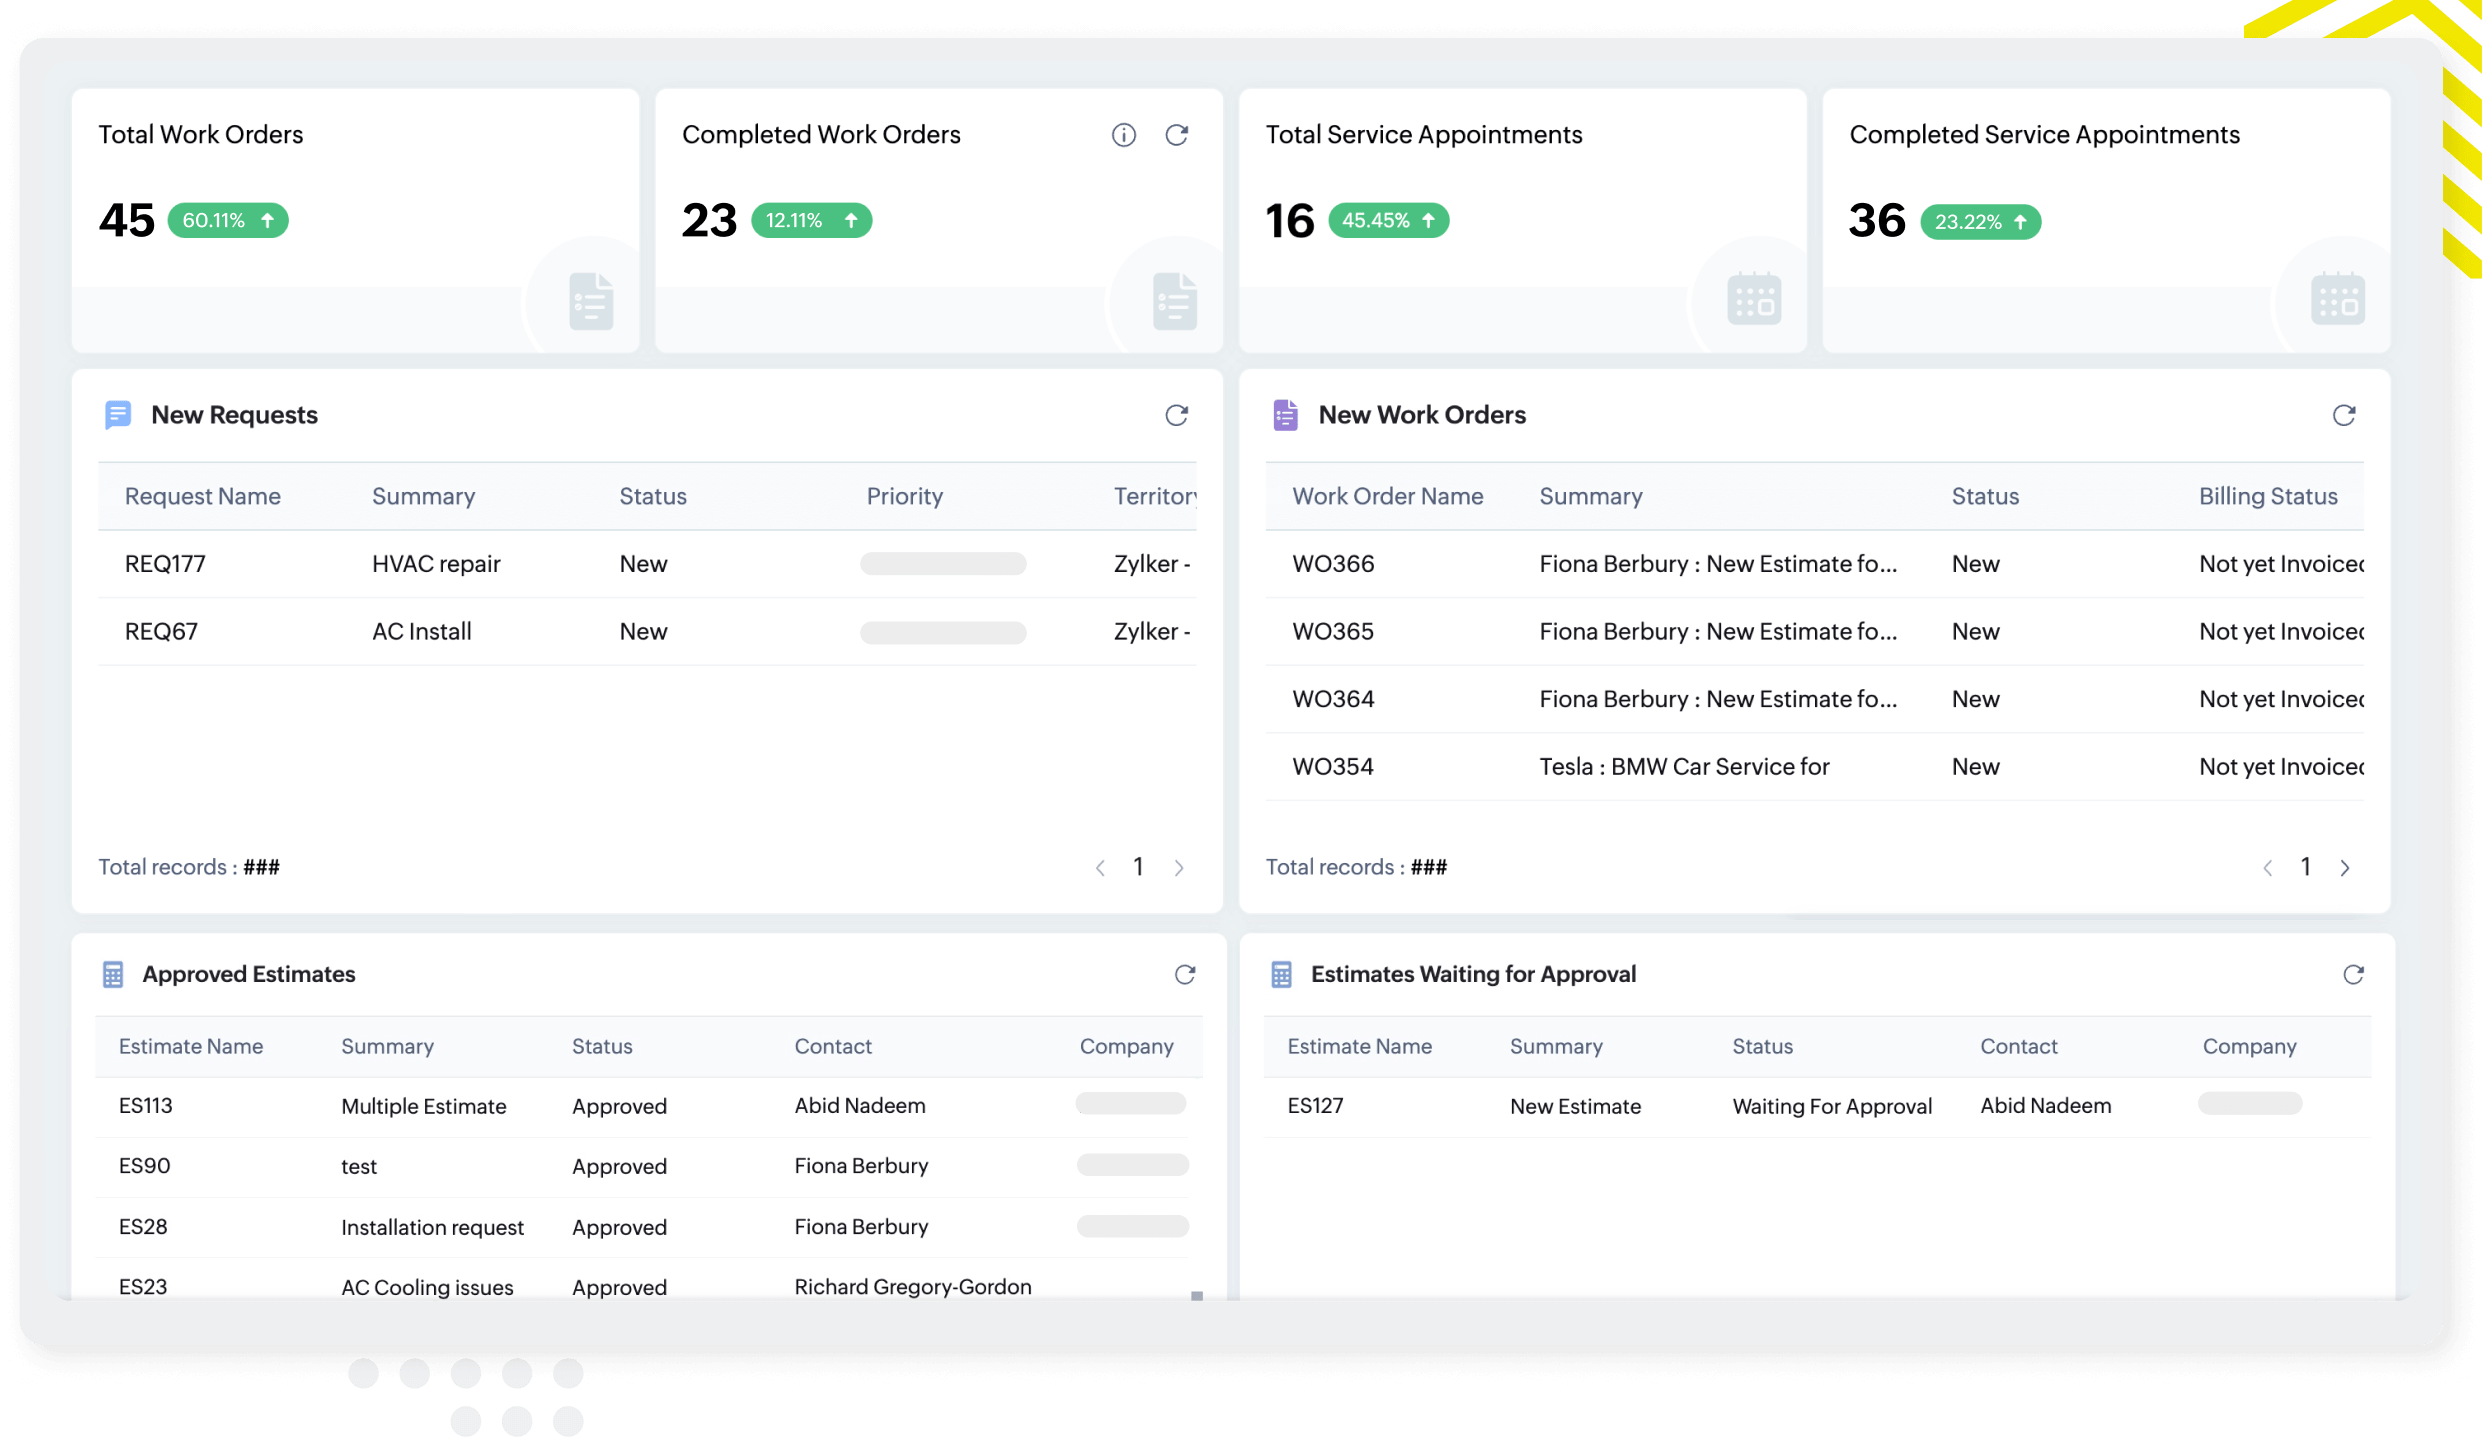Viewport: 2484px width, 1437px height.
Task: Open work order WO366
Action: [x=1333, y=564]
